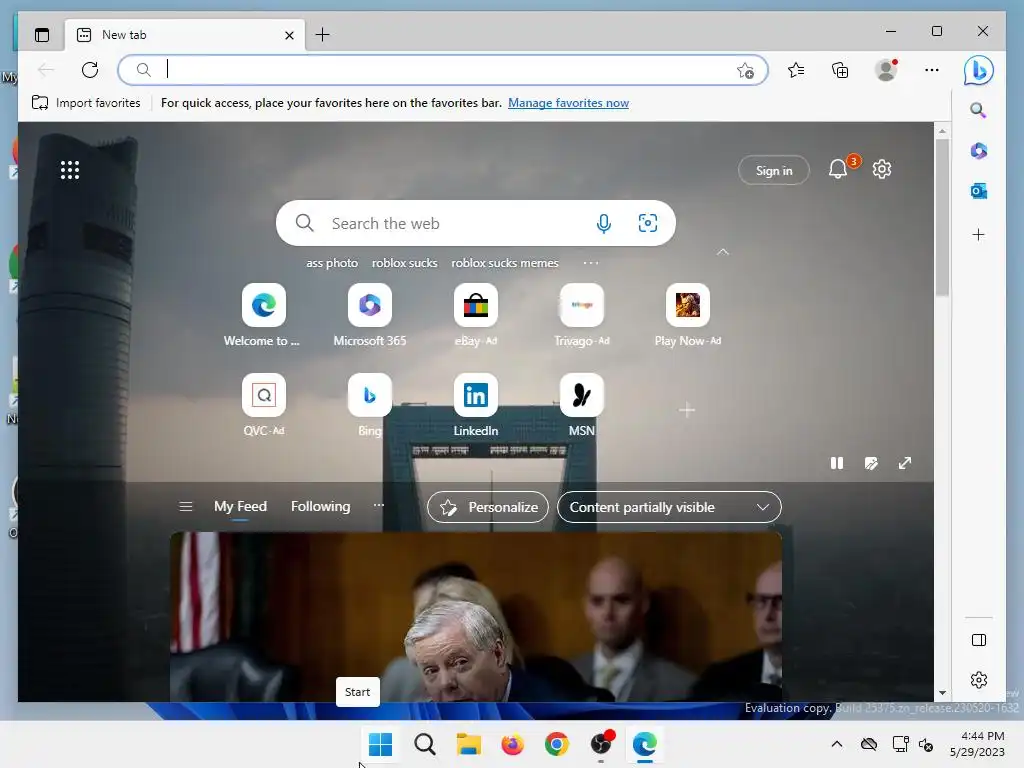Add this page to favorites star icon
The image size is (1024, 768).
coord(745,70)
